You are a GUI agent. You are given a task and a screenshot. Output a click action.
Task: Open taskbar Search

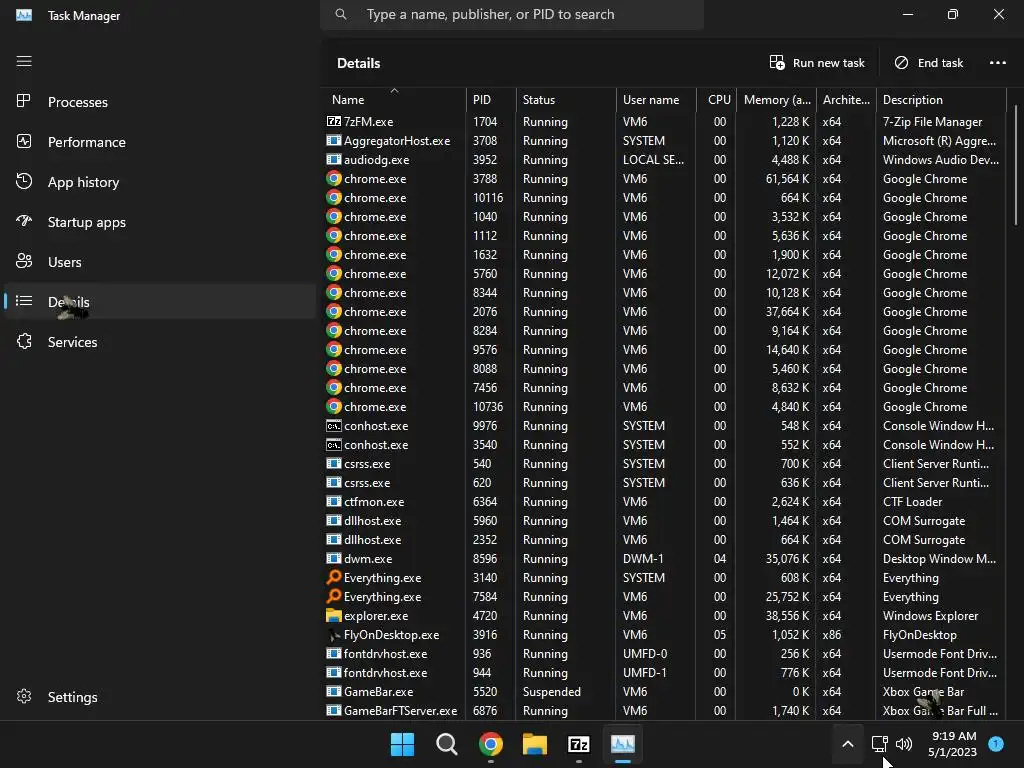click(x=447, y=744)
